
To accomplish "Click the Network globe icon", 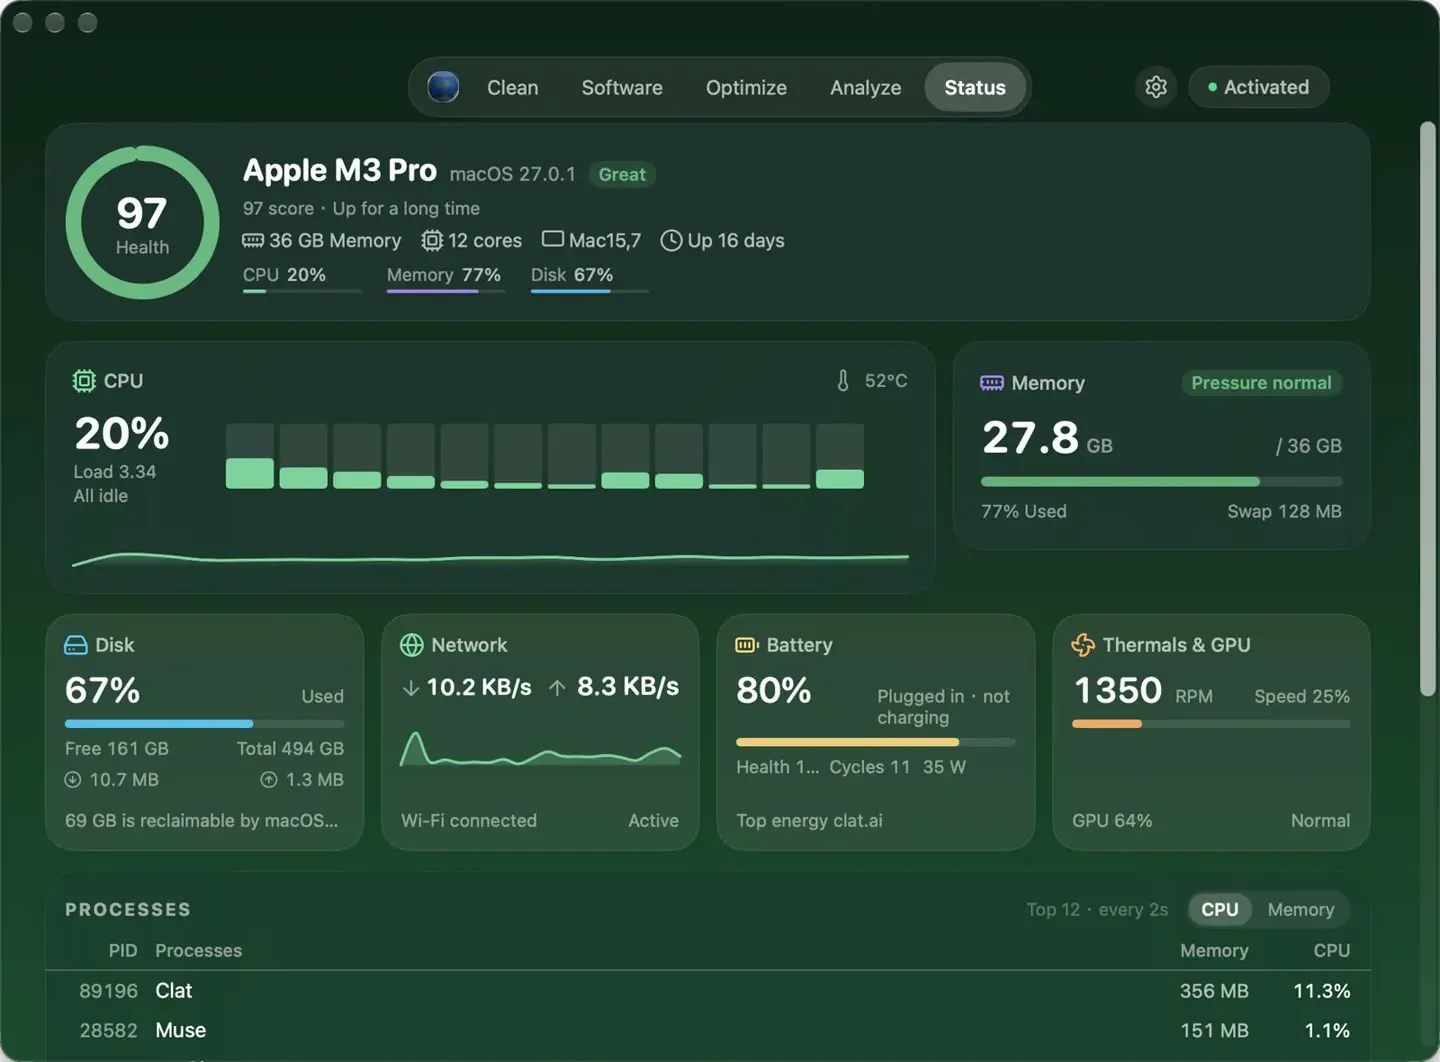I will coord(412,645).
